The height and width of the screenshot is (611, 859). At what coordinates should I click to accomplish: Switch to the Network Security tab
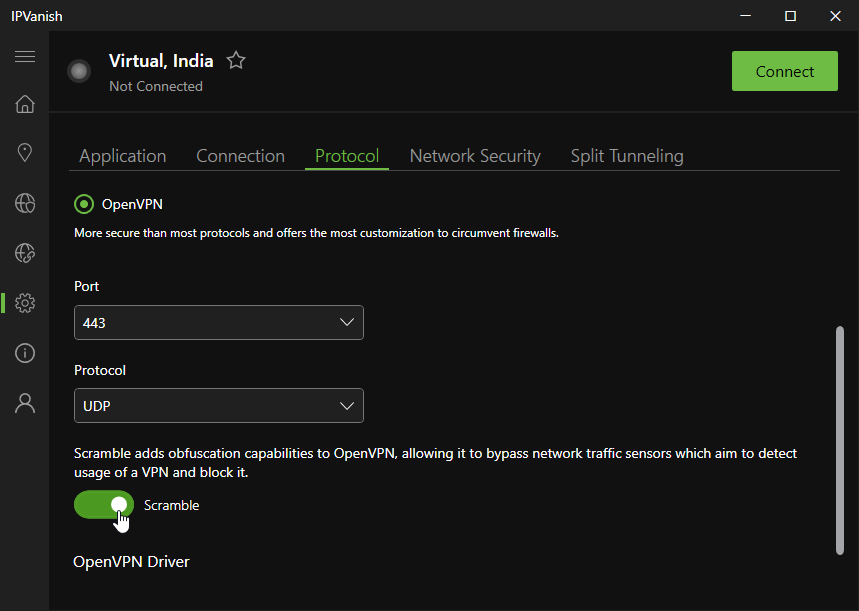475,156
